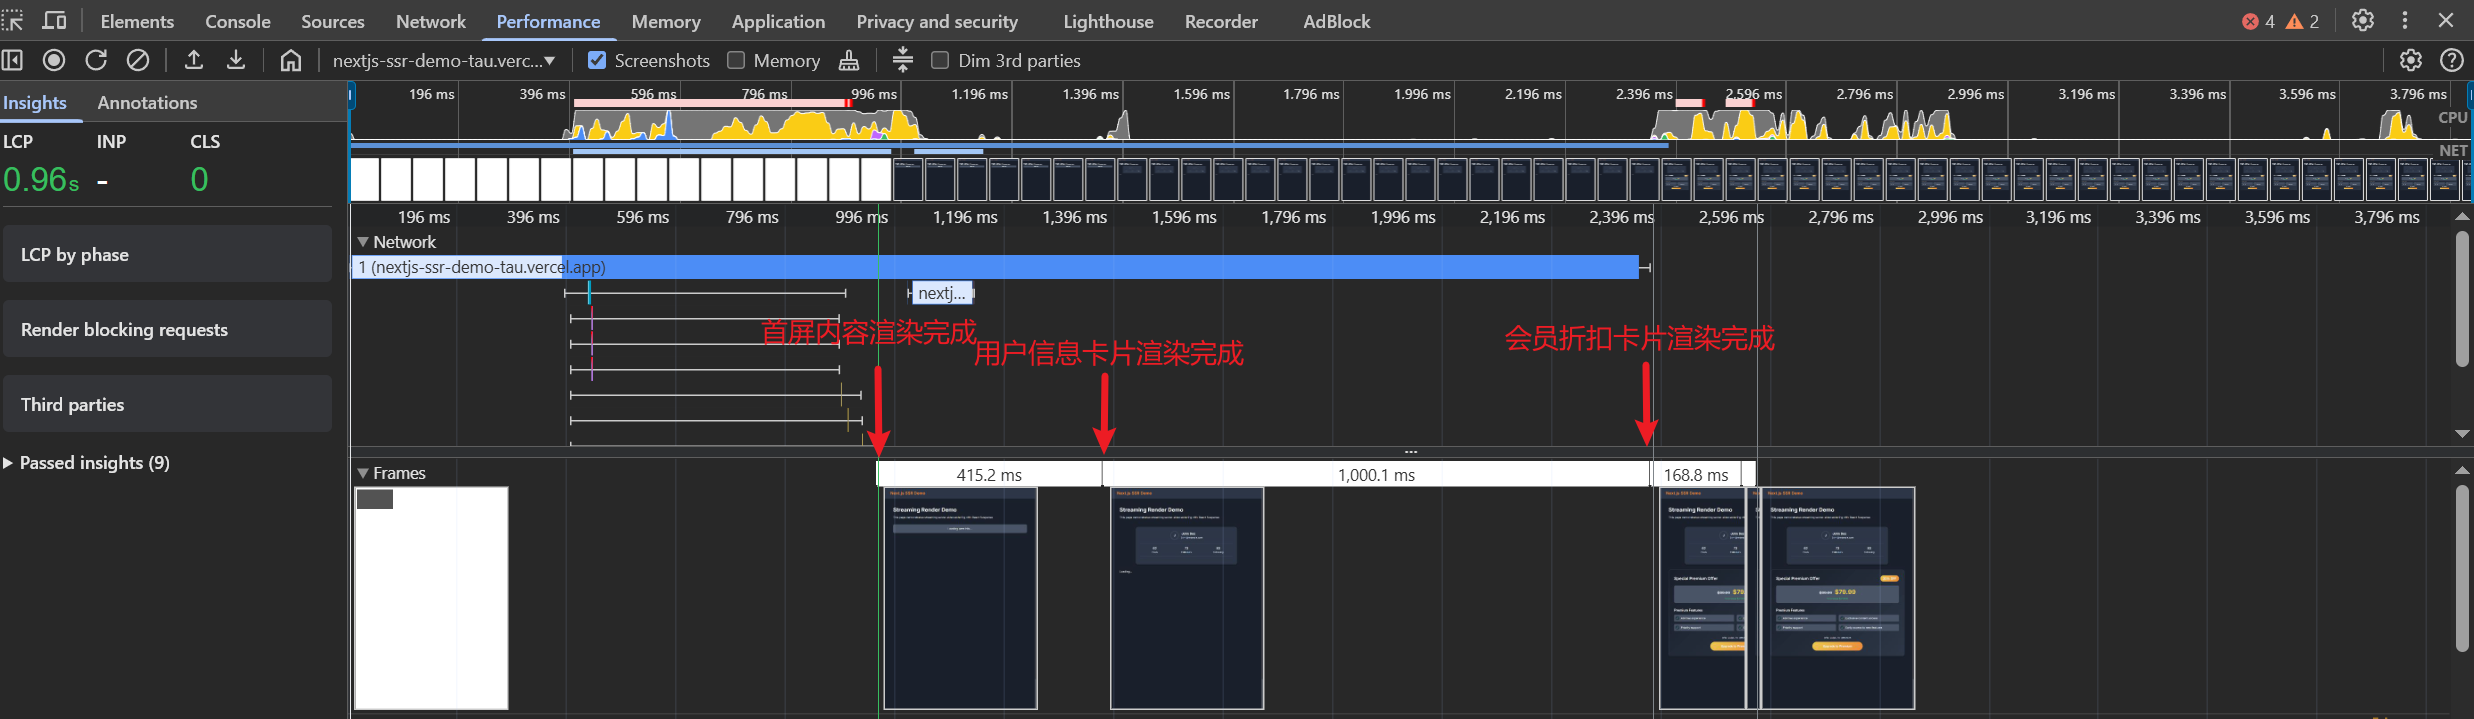Open the Lighthouse panel tab
2474x719 pixels.
pyautogui.click(x=1108, y=21)
